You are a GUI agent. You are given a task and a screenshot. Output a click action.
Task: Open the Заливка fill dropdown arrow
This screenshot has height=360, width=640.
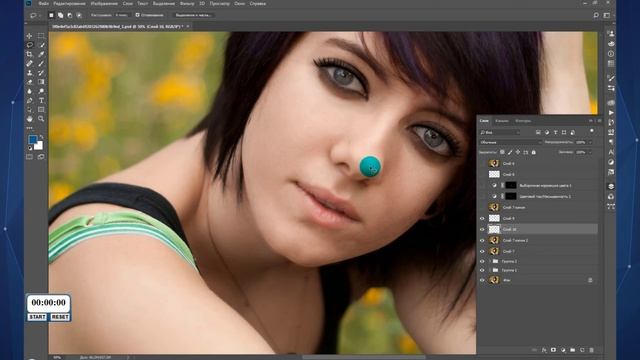tap(589, 152)
